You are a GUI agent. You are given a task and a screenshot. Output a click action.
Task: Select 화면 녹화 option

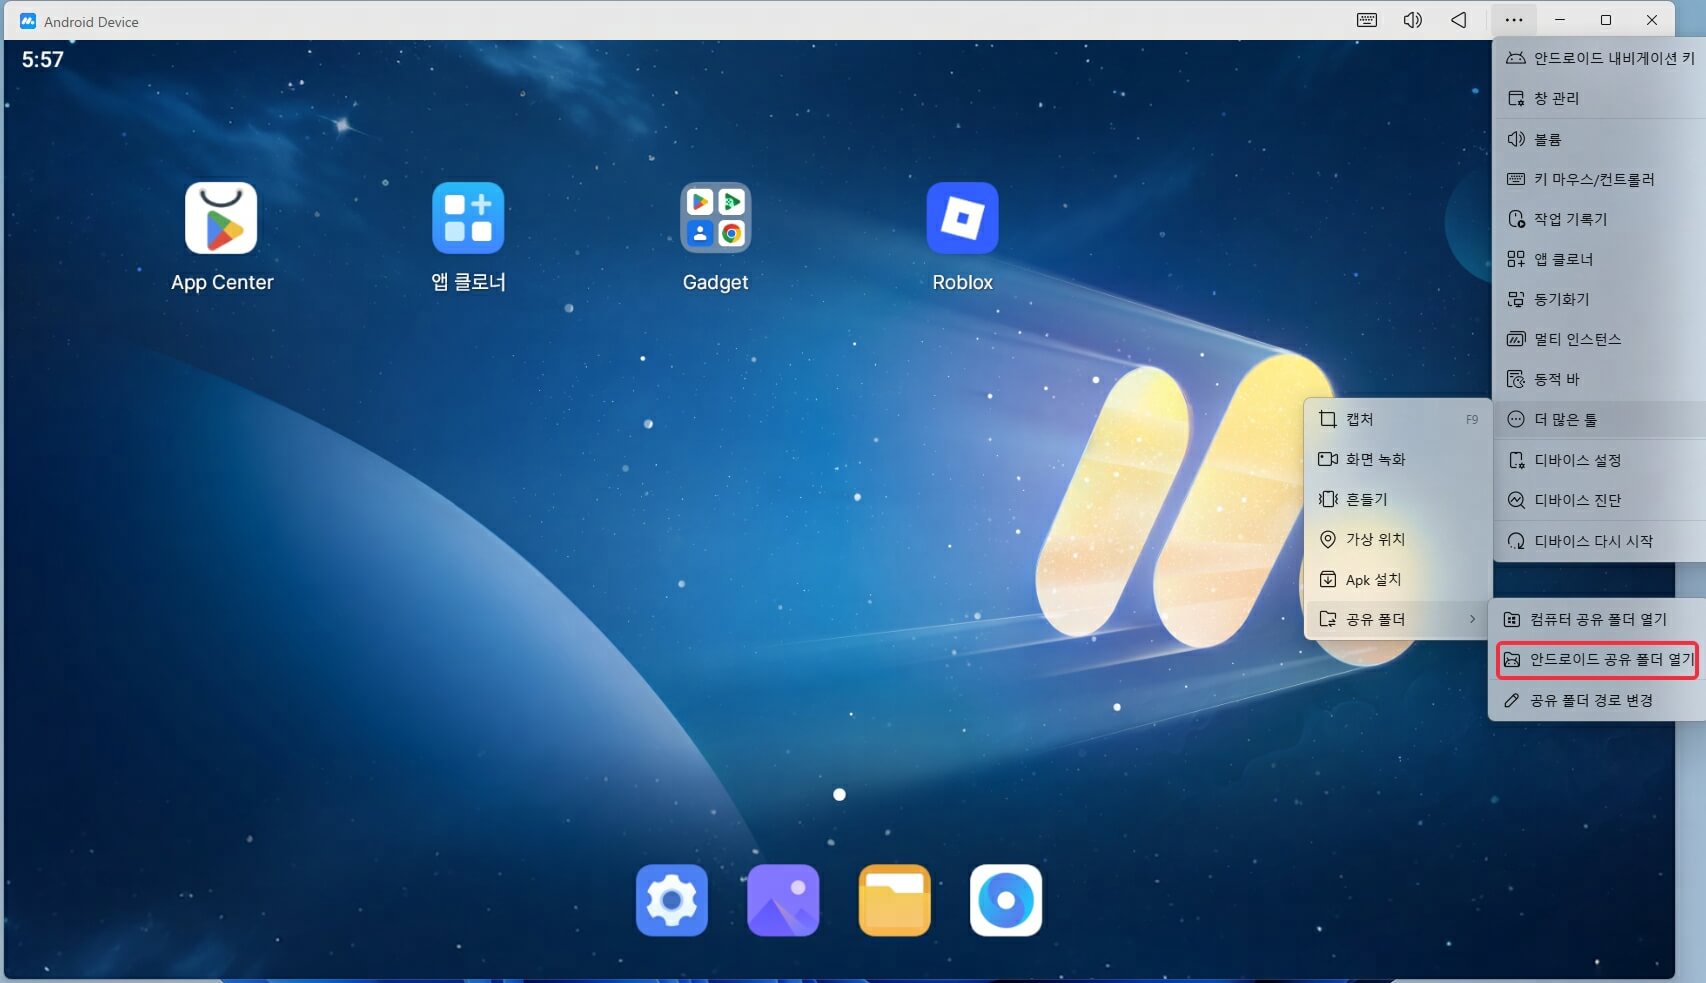pos(1398,459)
